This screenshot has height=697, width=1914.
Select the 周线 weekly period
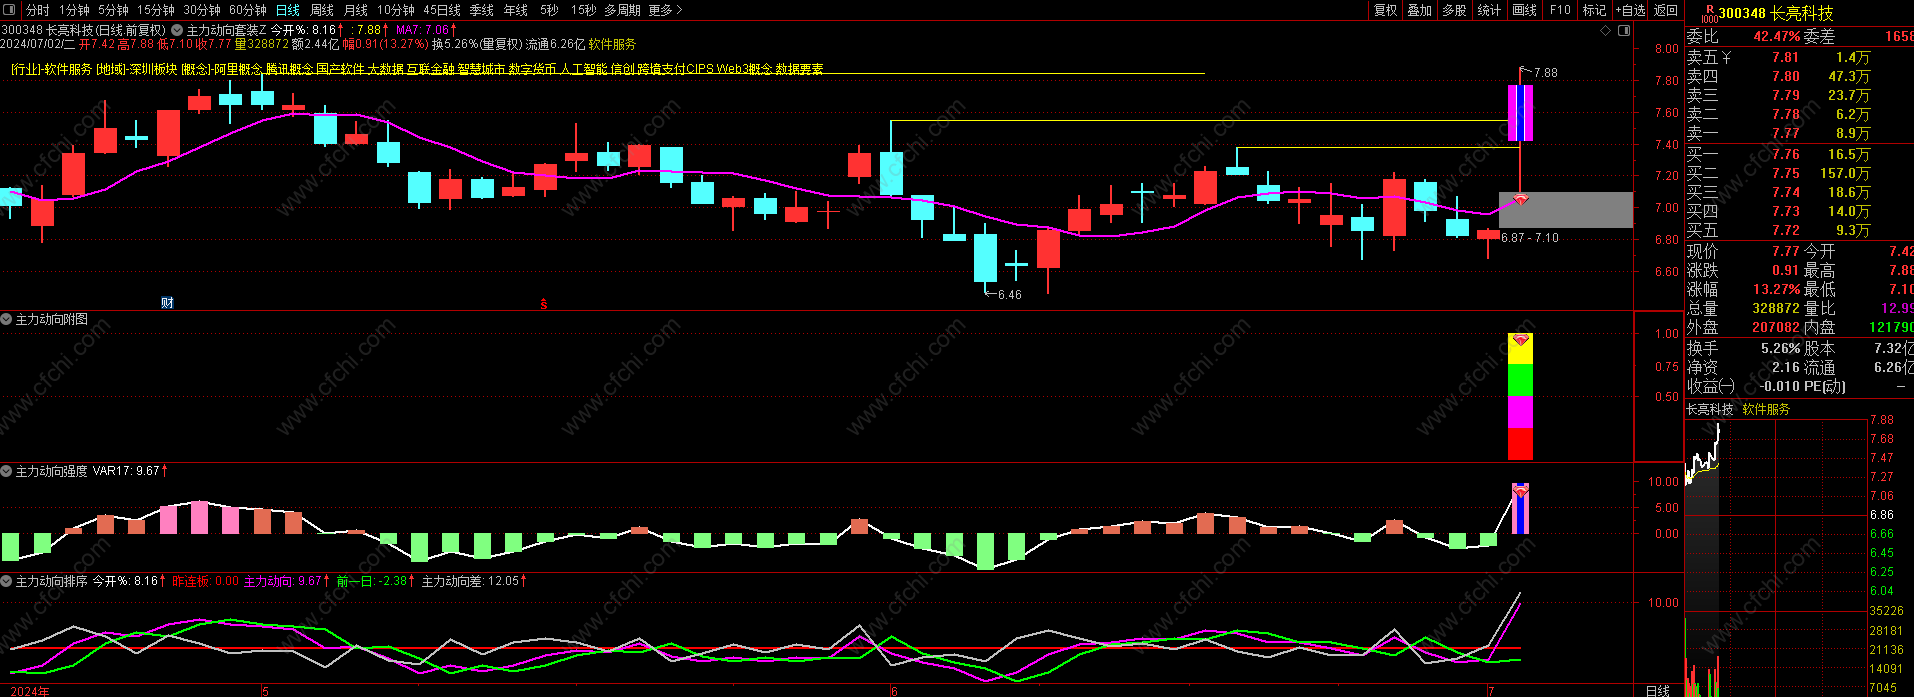(x=322, y=10)
